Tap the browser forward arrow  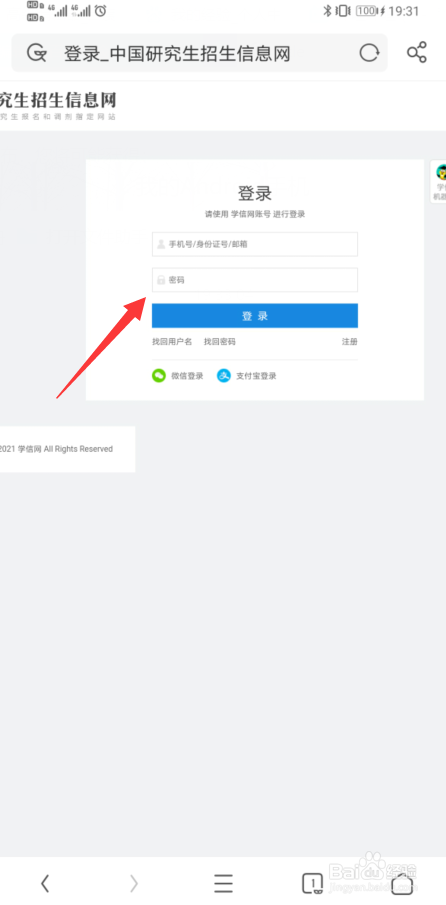click(x=134, y=882)
